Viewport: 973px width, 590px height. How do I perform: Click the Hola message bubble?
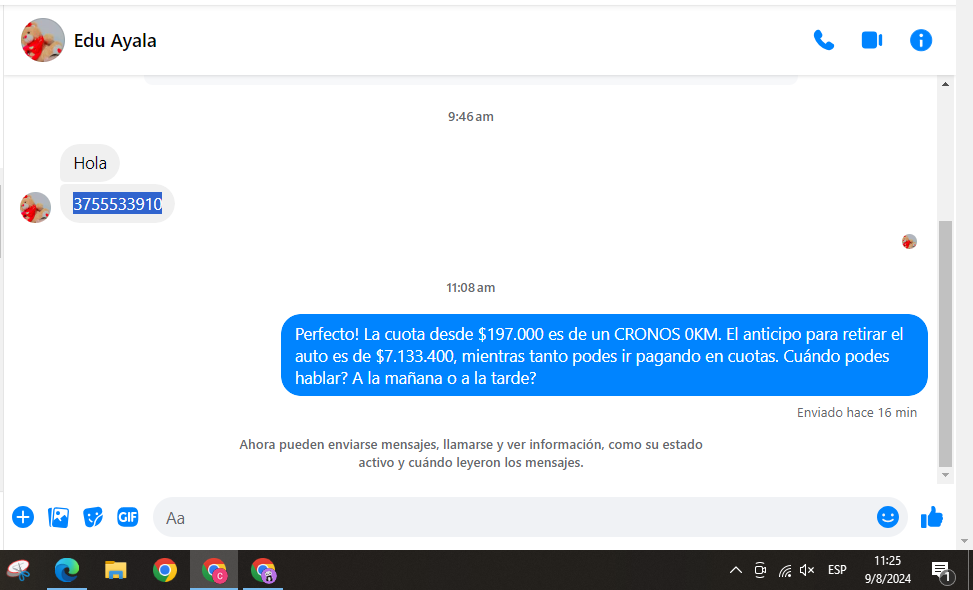click(90, 163)
